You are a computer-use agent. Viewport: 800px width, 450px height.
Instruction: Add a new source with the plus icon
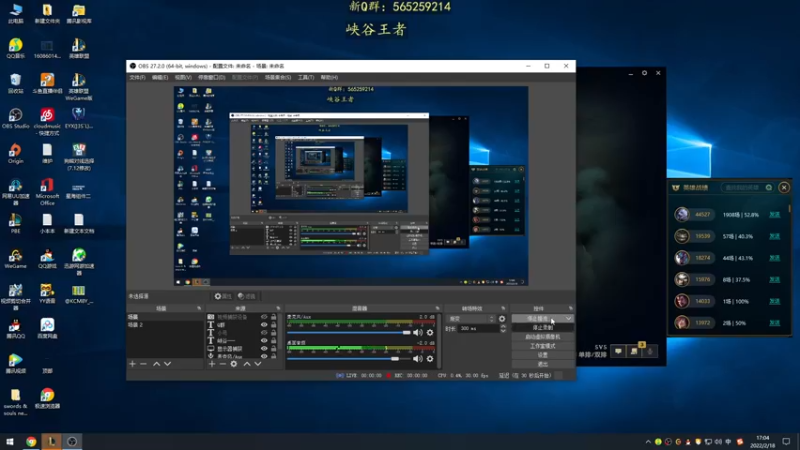(x=212, y=364)
